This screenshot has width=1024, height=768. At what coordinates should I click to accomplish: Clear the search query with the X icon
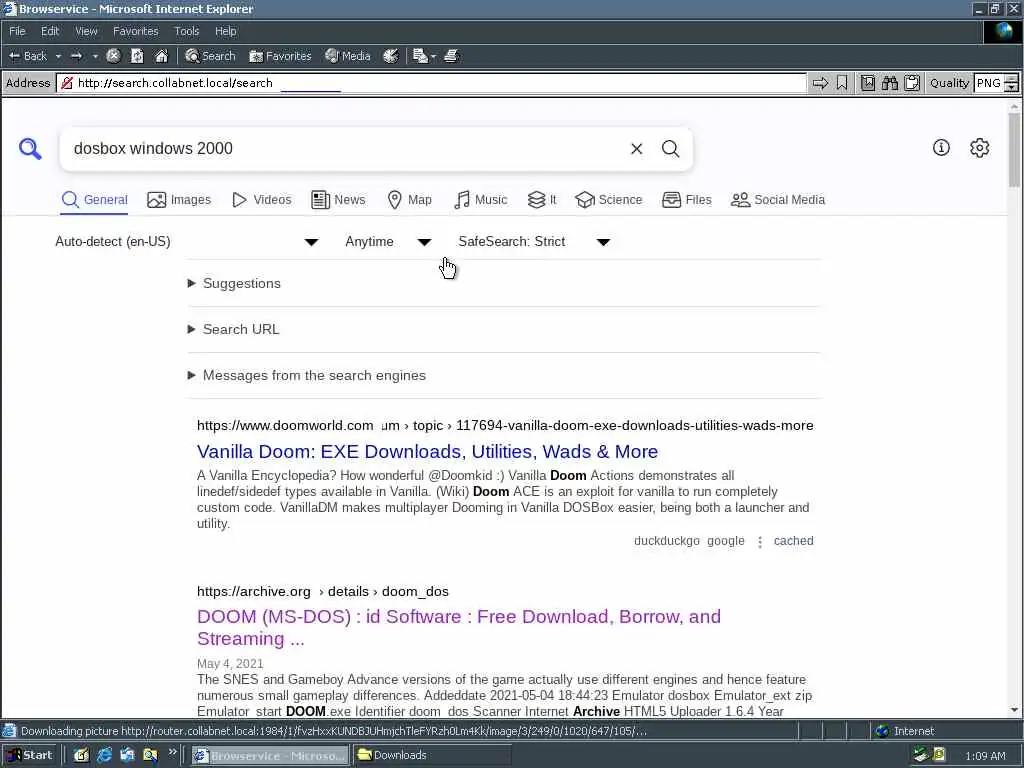coord(637,149)
